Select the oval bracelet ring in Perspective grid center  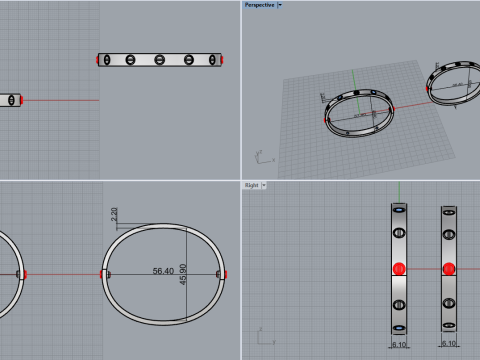tap(359, 113)
